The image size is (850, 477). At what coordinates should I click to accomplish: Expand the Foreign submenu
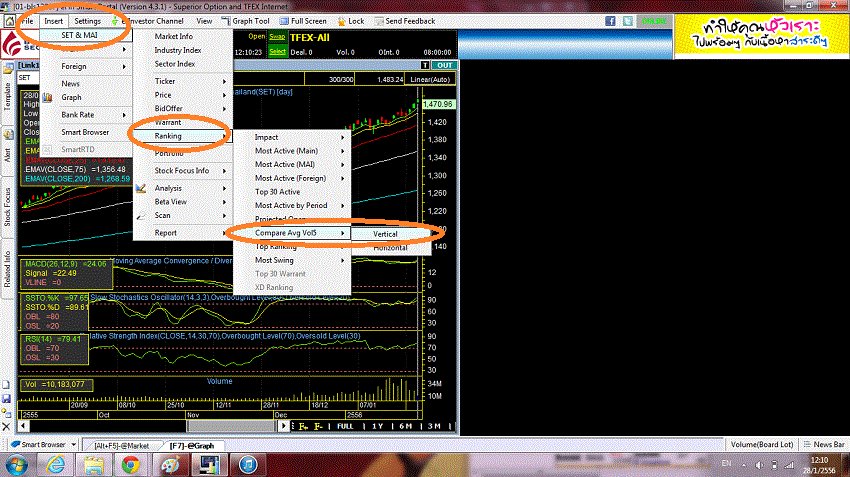tap(87, 66)
